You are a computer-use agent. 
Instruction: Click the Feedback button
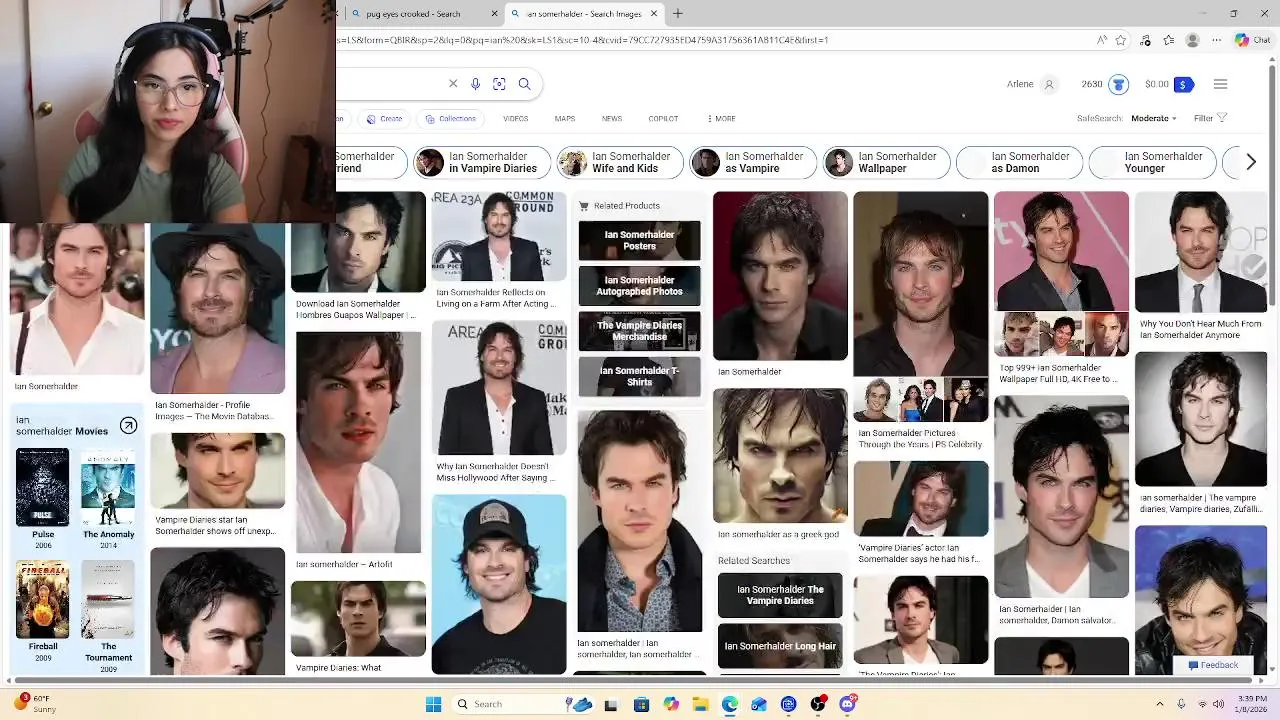[x=1213, y=665]
